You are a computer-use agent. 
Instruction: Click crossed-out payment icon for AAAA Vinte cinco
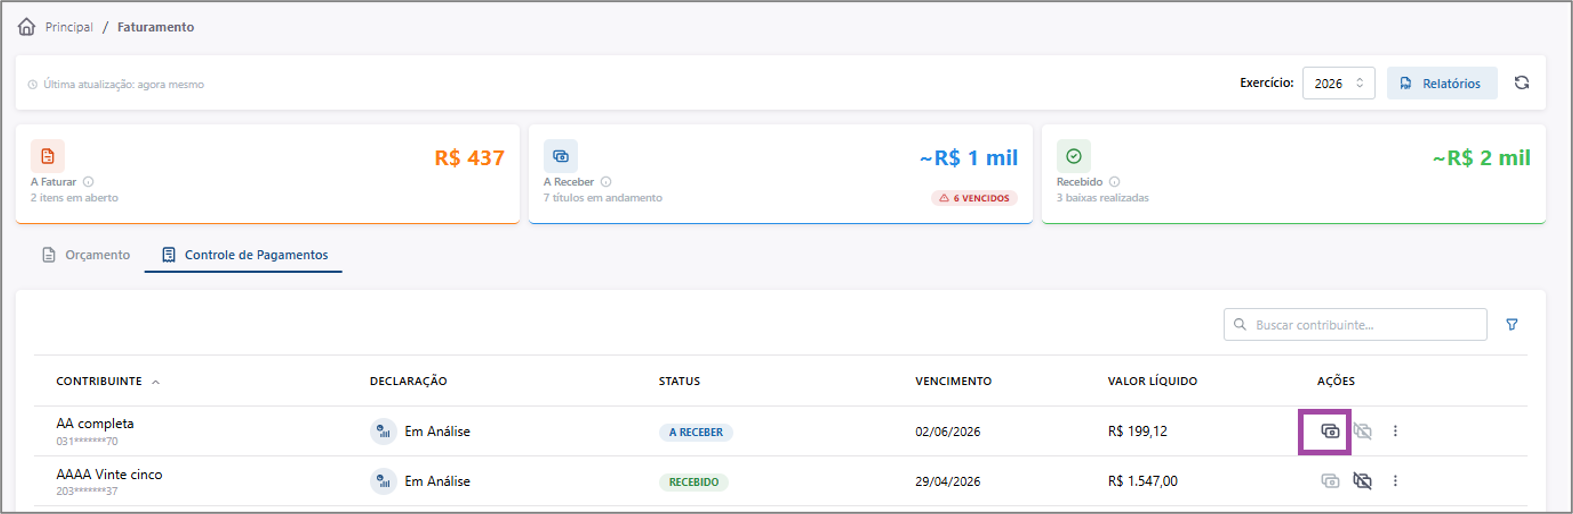1362,481
